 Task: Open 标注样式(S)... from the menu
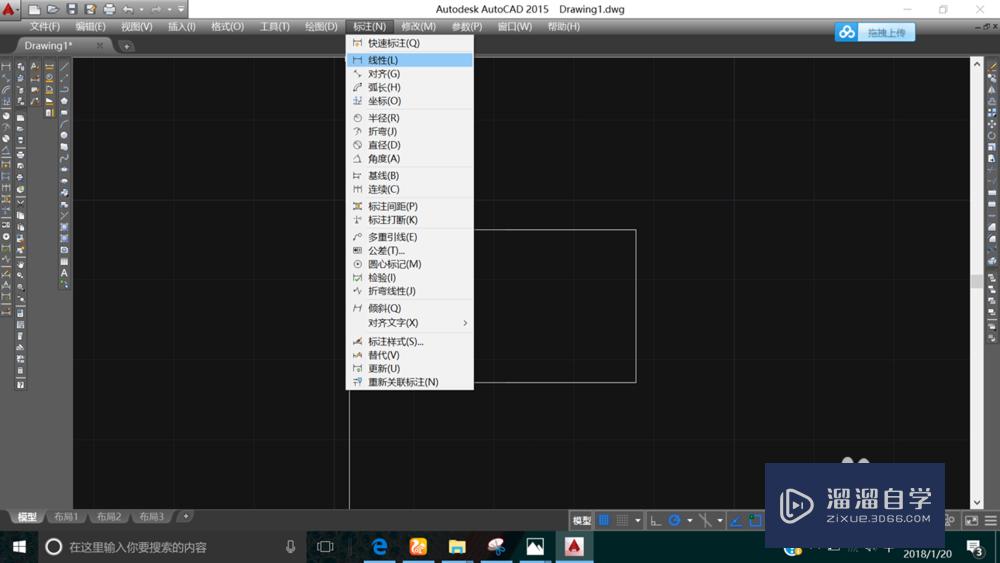pyautogui.click(x=409, y=341)
